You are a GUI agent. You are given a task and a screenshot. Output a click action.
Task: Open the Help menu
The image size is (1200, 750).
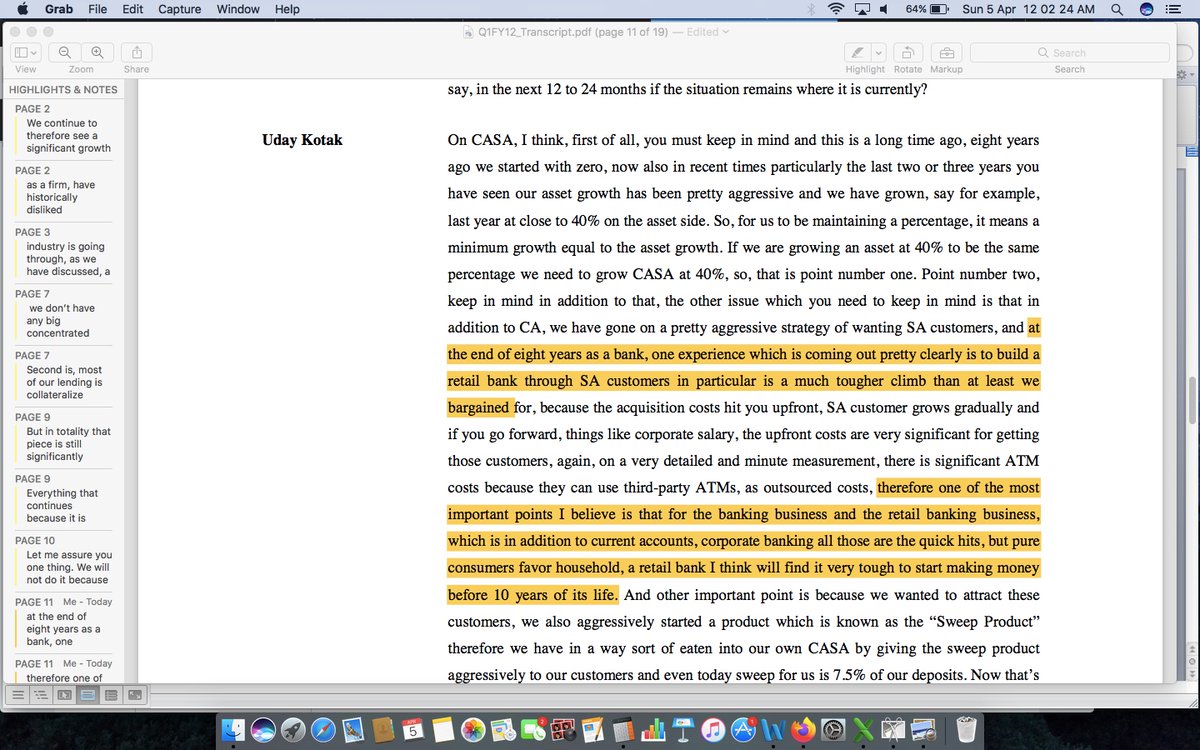287,9
